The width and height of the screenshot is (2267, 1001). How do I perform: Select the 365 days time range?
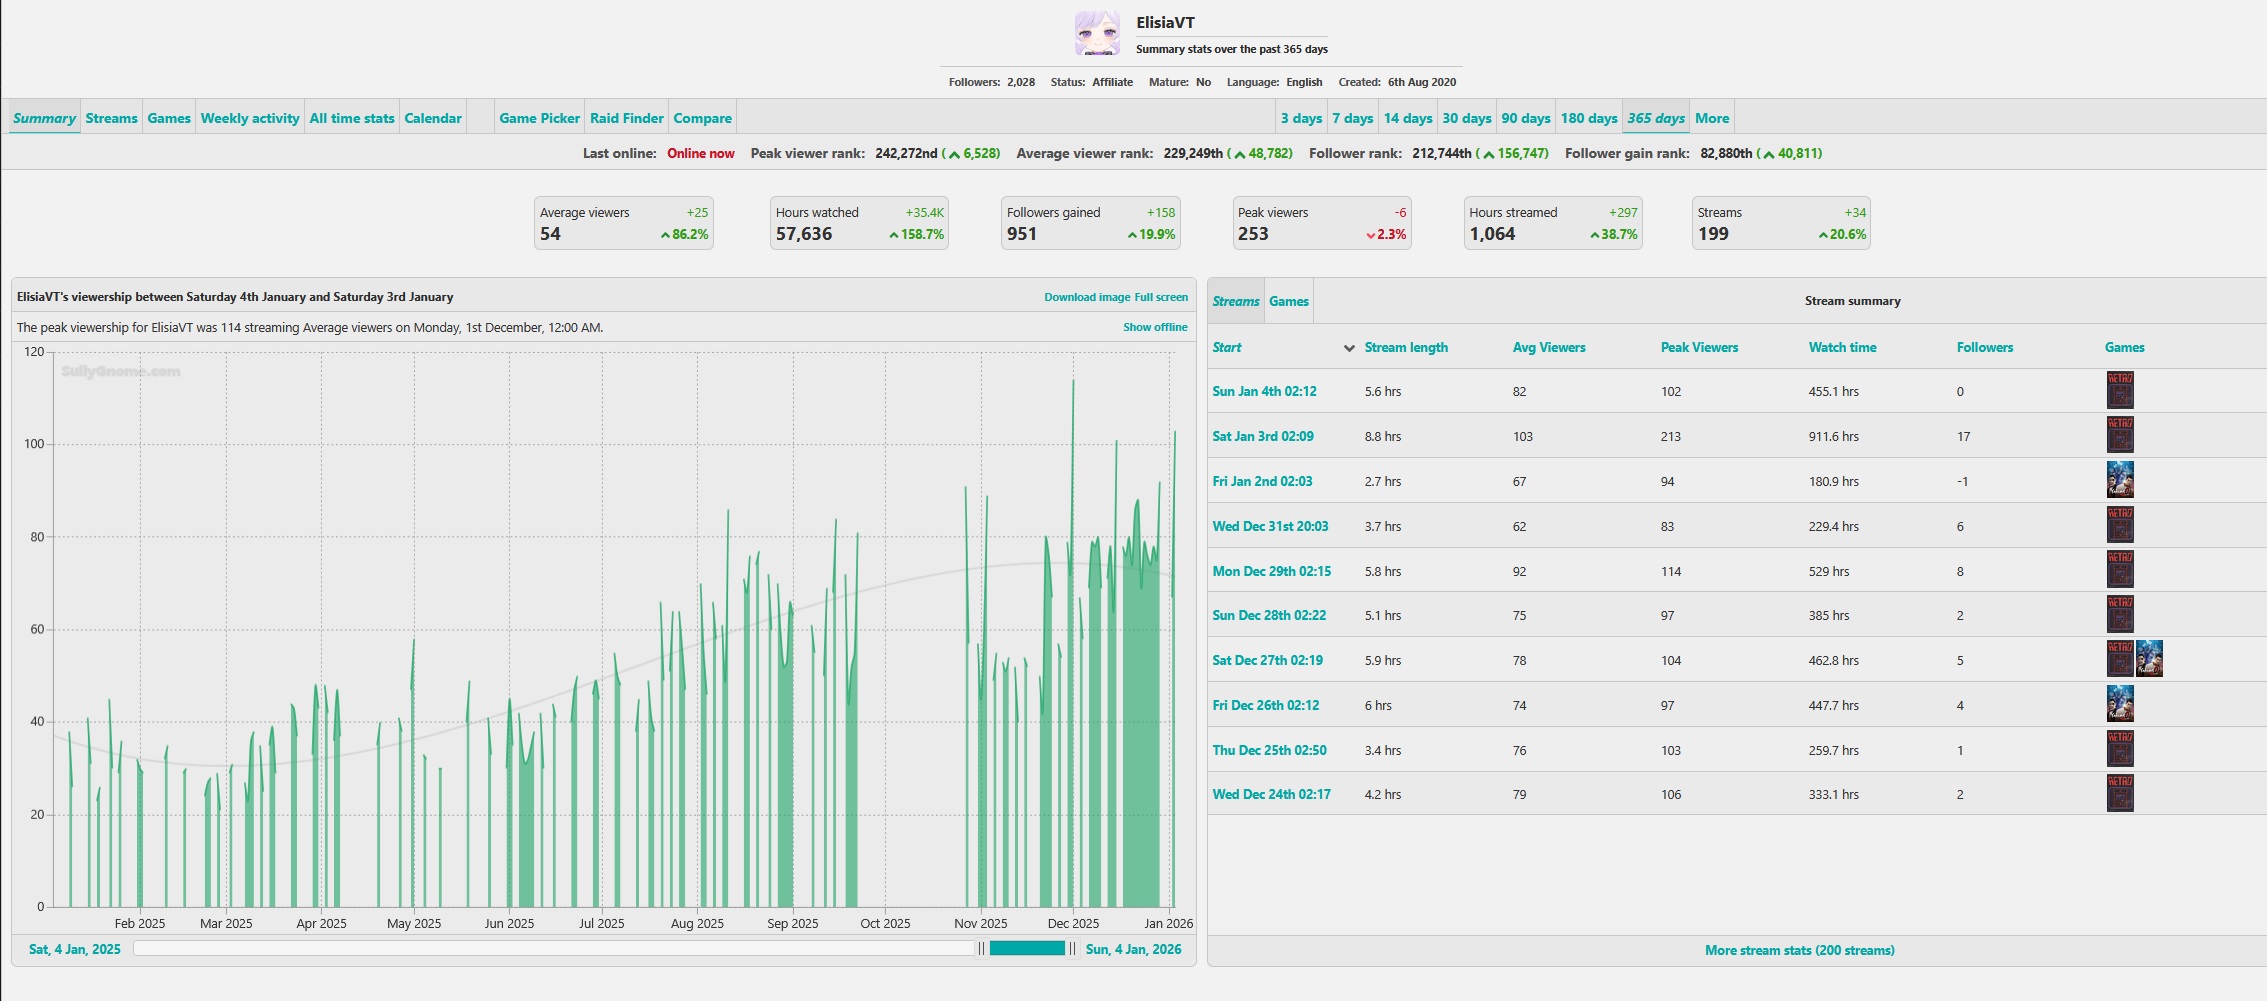click(x=1656, y=118)
